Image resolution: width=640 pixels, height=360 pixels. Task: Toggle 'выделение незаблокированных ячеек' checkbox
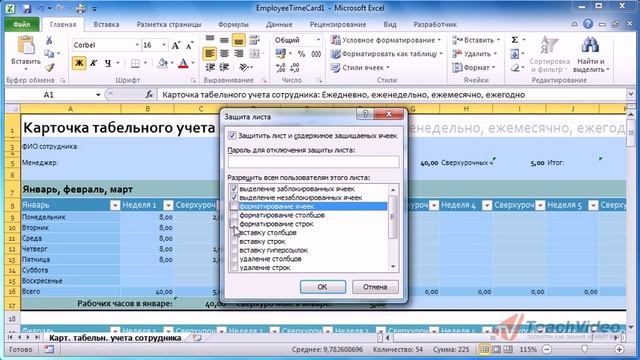(234, 197)
